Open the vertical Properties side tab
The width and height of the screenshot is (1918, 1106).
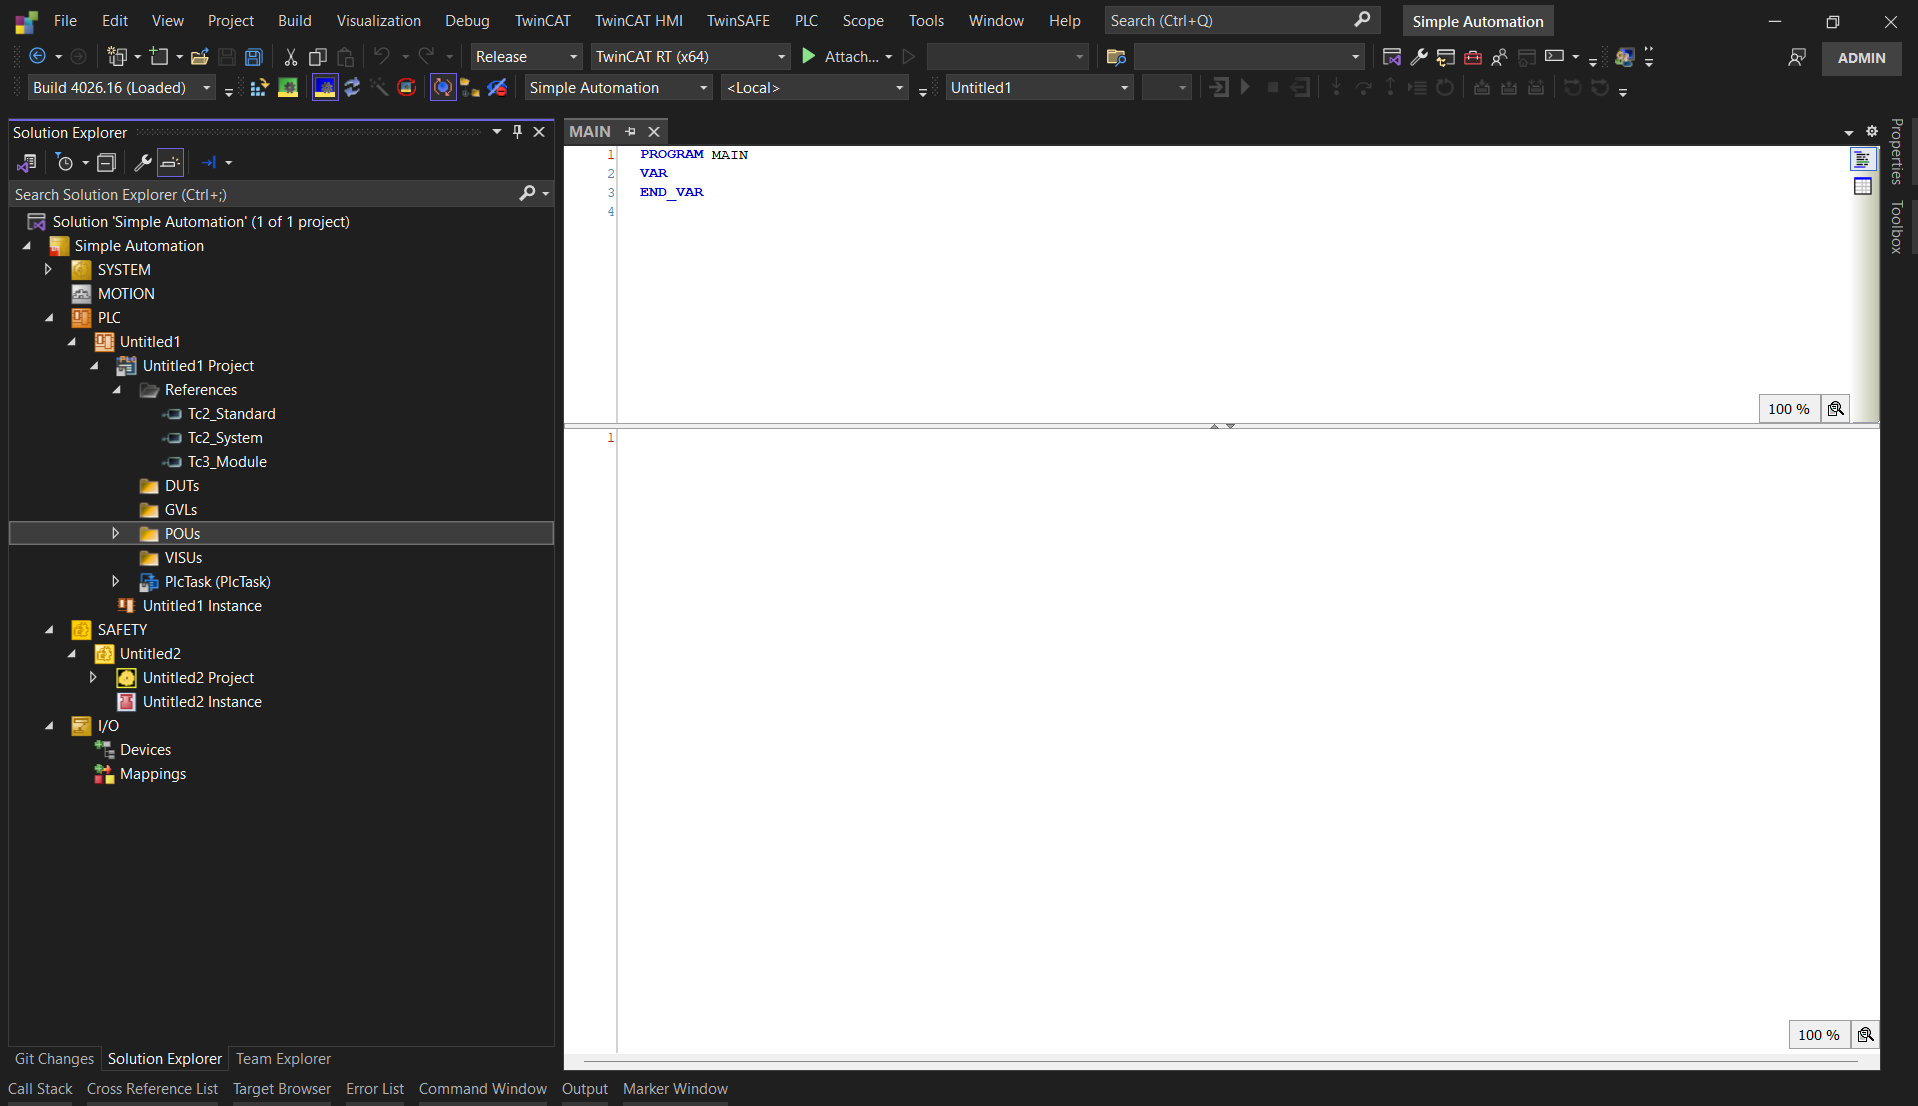[x=1896, y=151]
